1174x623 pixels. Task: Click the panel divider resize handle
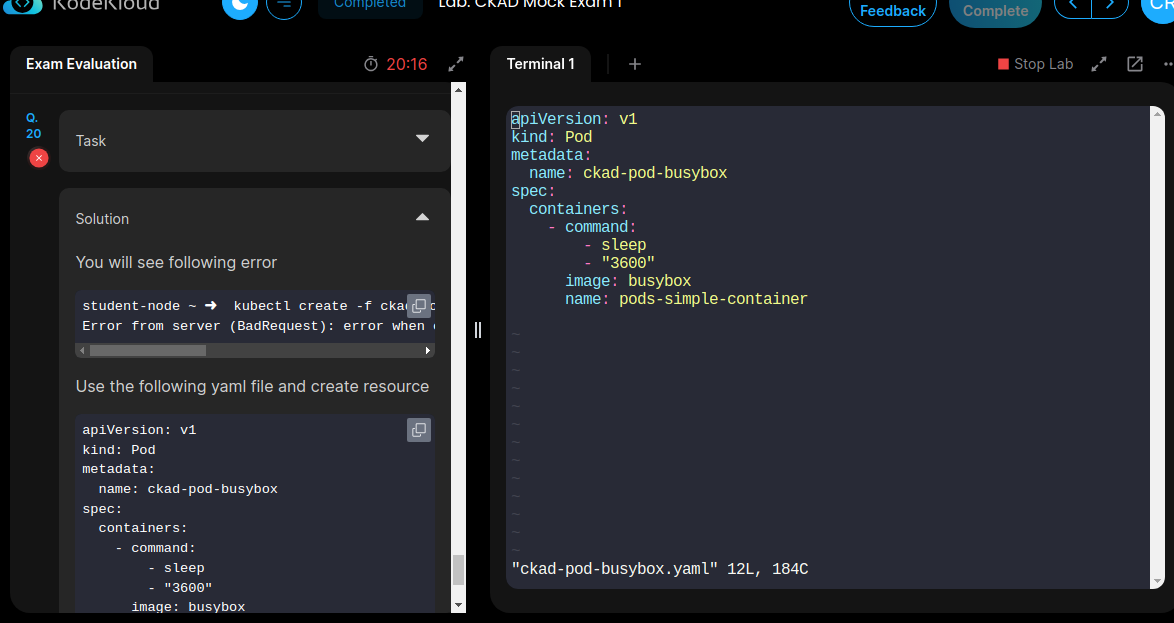(x=478, y=330)
